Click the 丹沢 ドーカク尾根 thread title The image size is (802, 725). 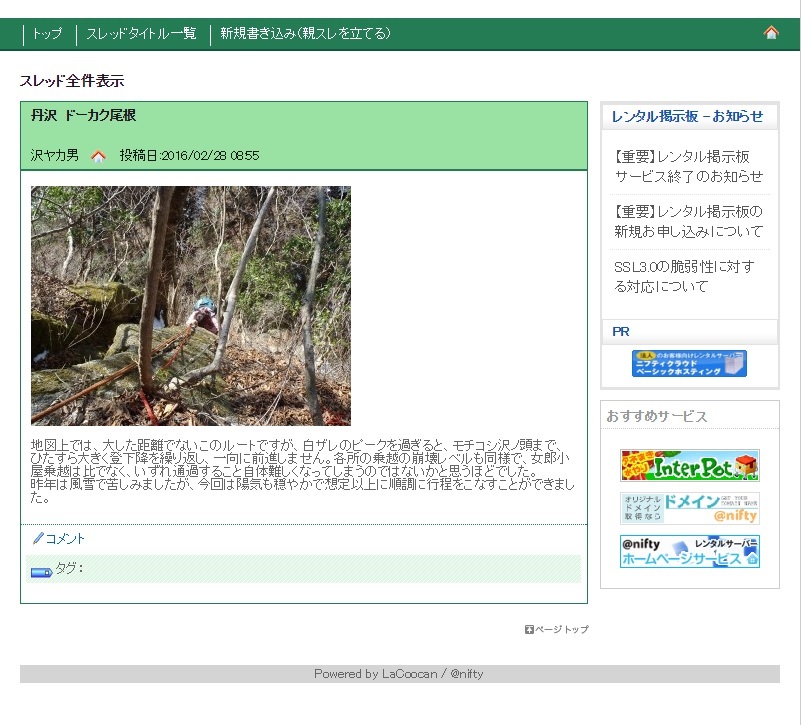point(83,116)
